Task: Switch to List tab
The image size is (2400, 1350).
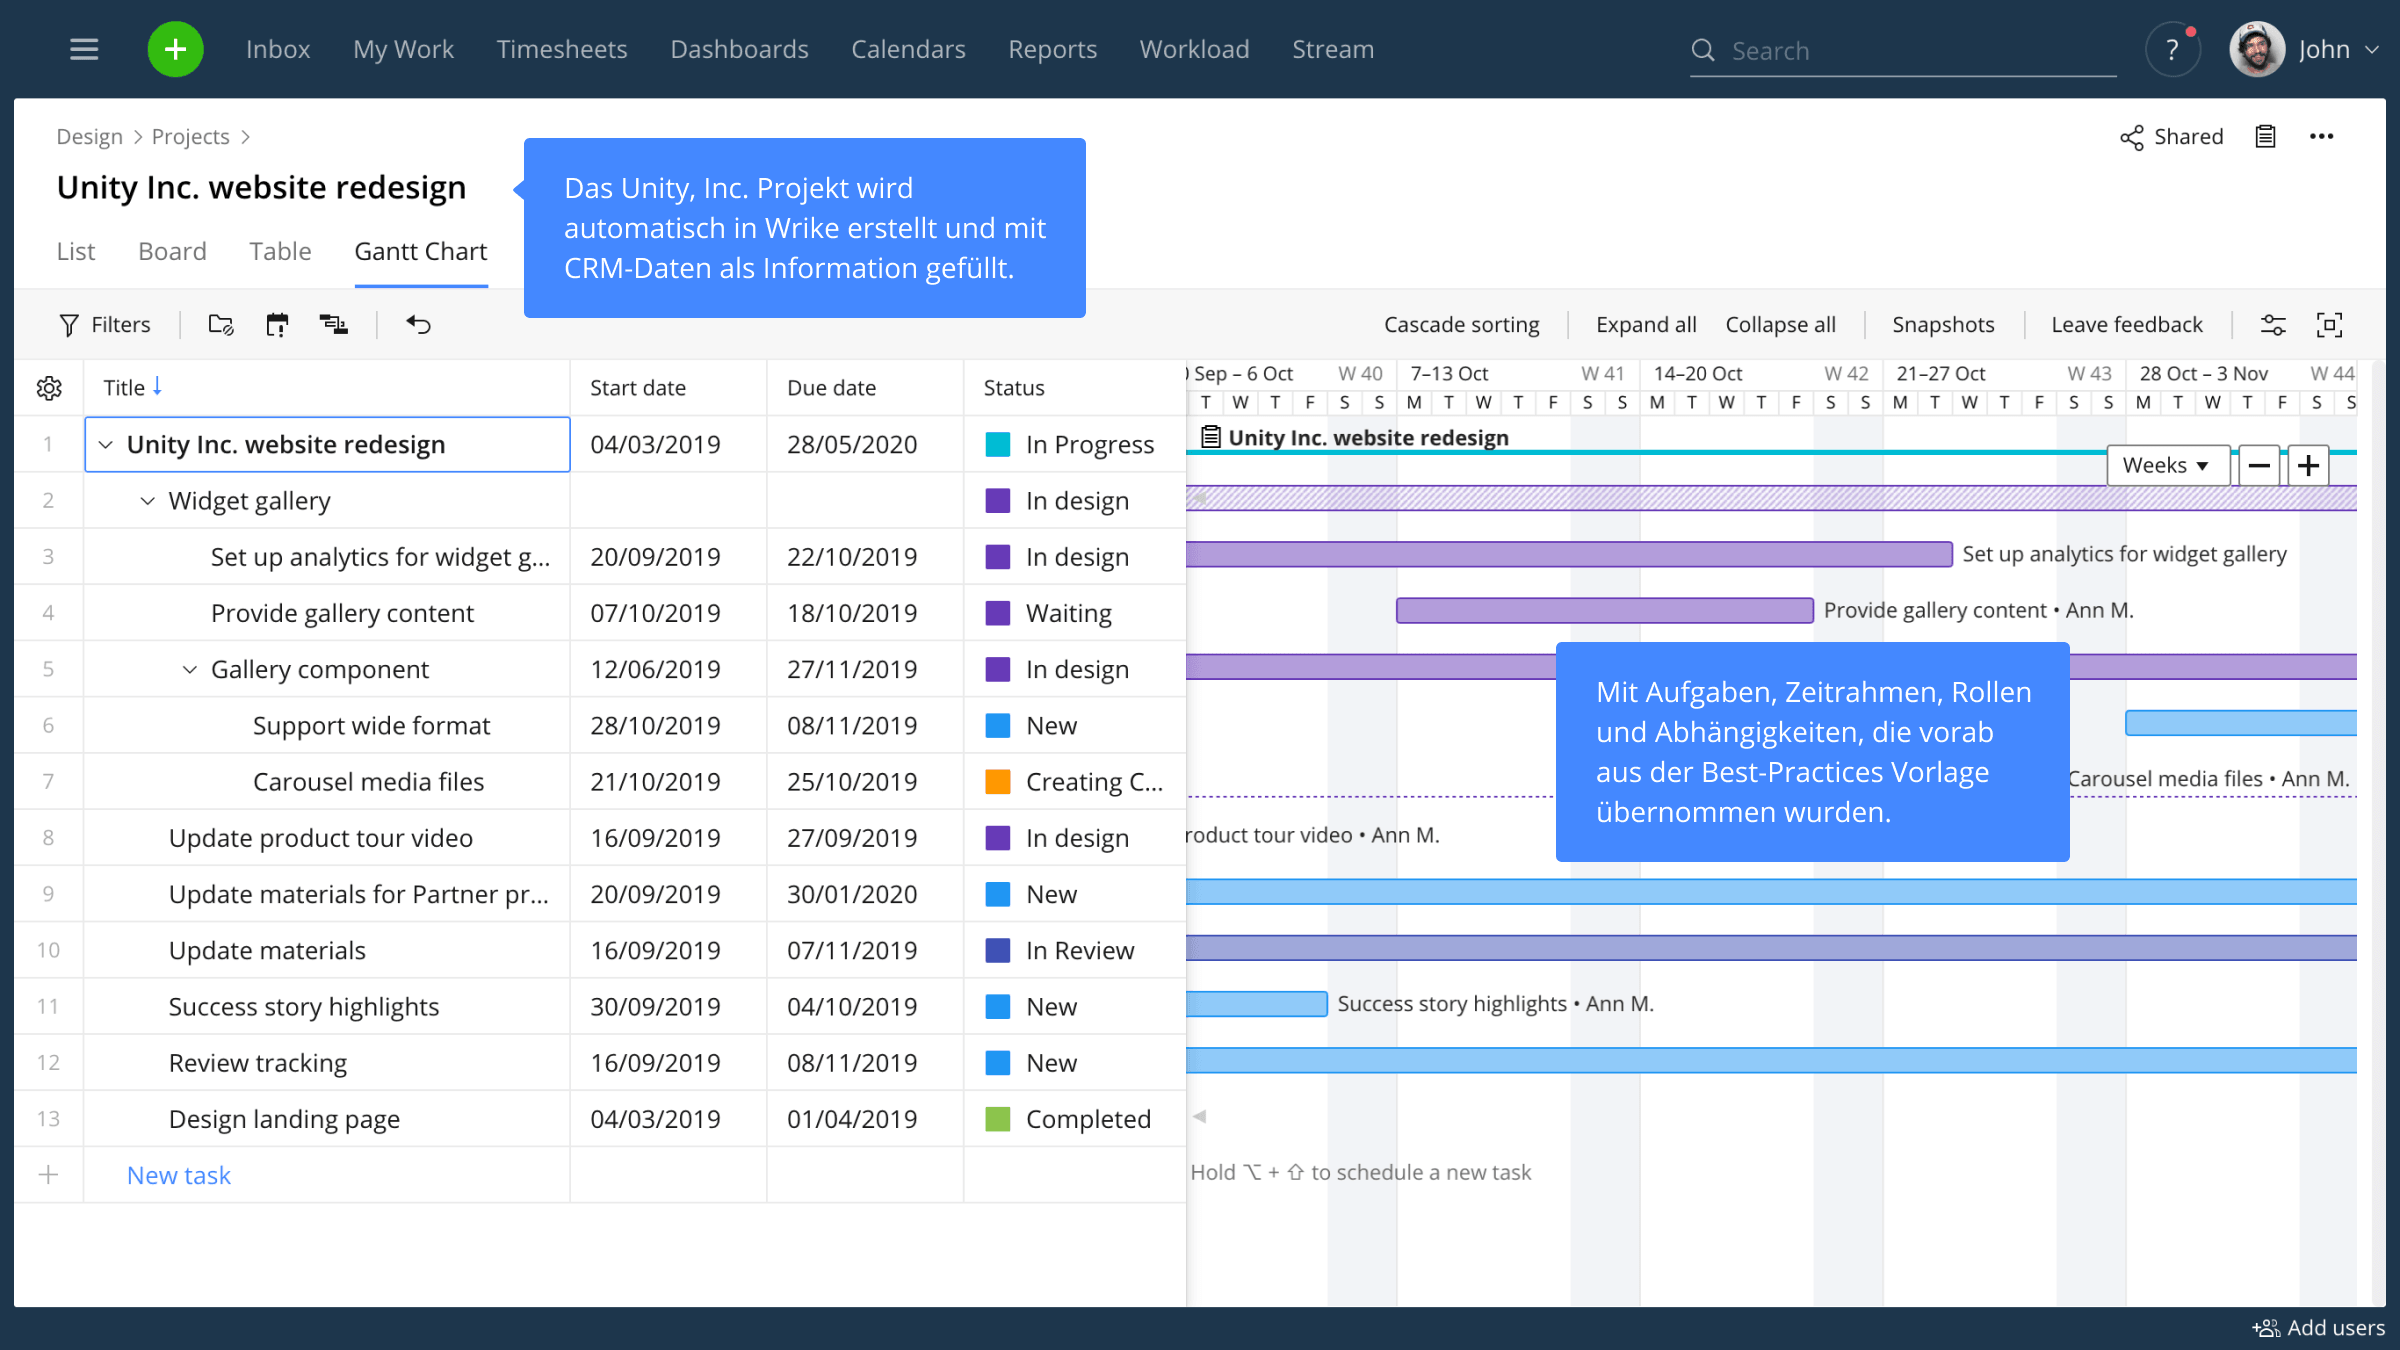Action: click(x=76, y=251)
